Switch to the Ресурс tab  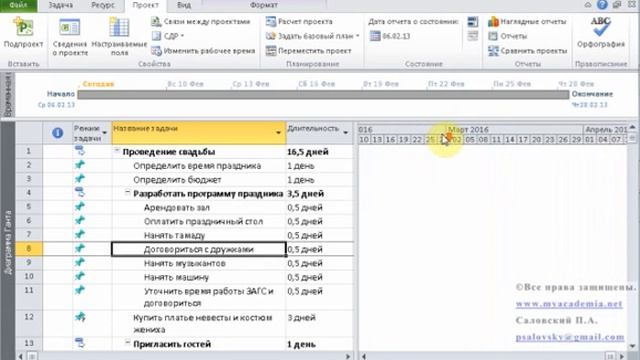[103, 5]
